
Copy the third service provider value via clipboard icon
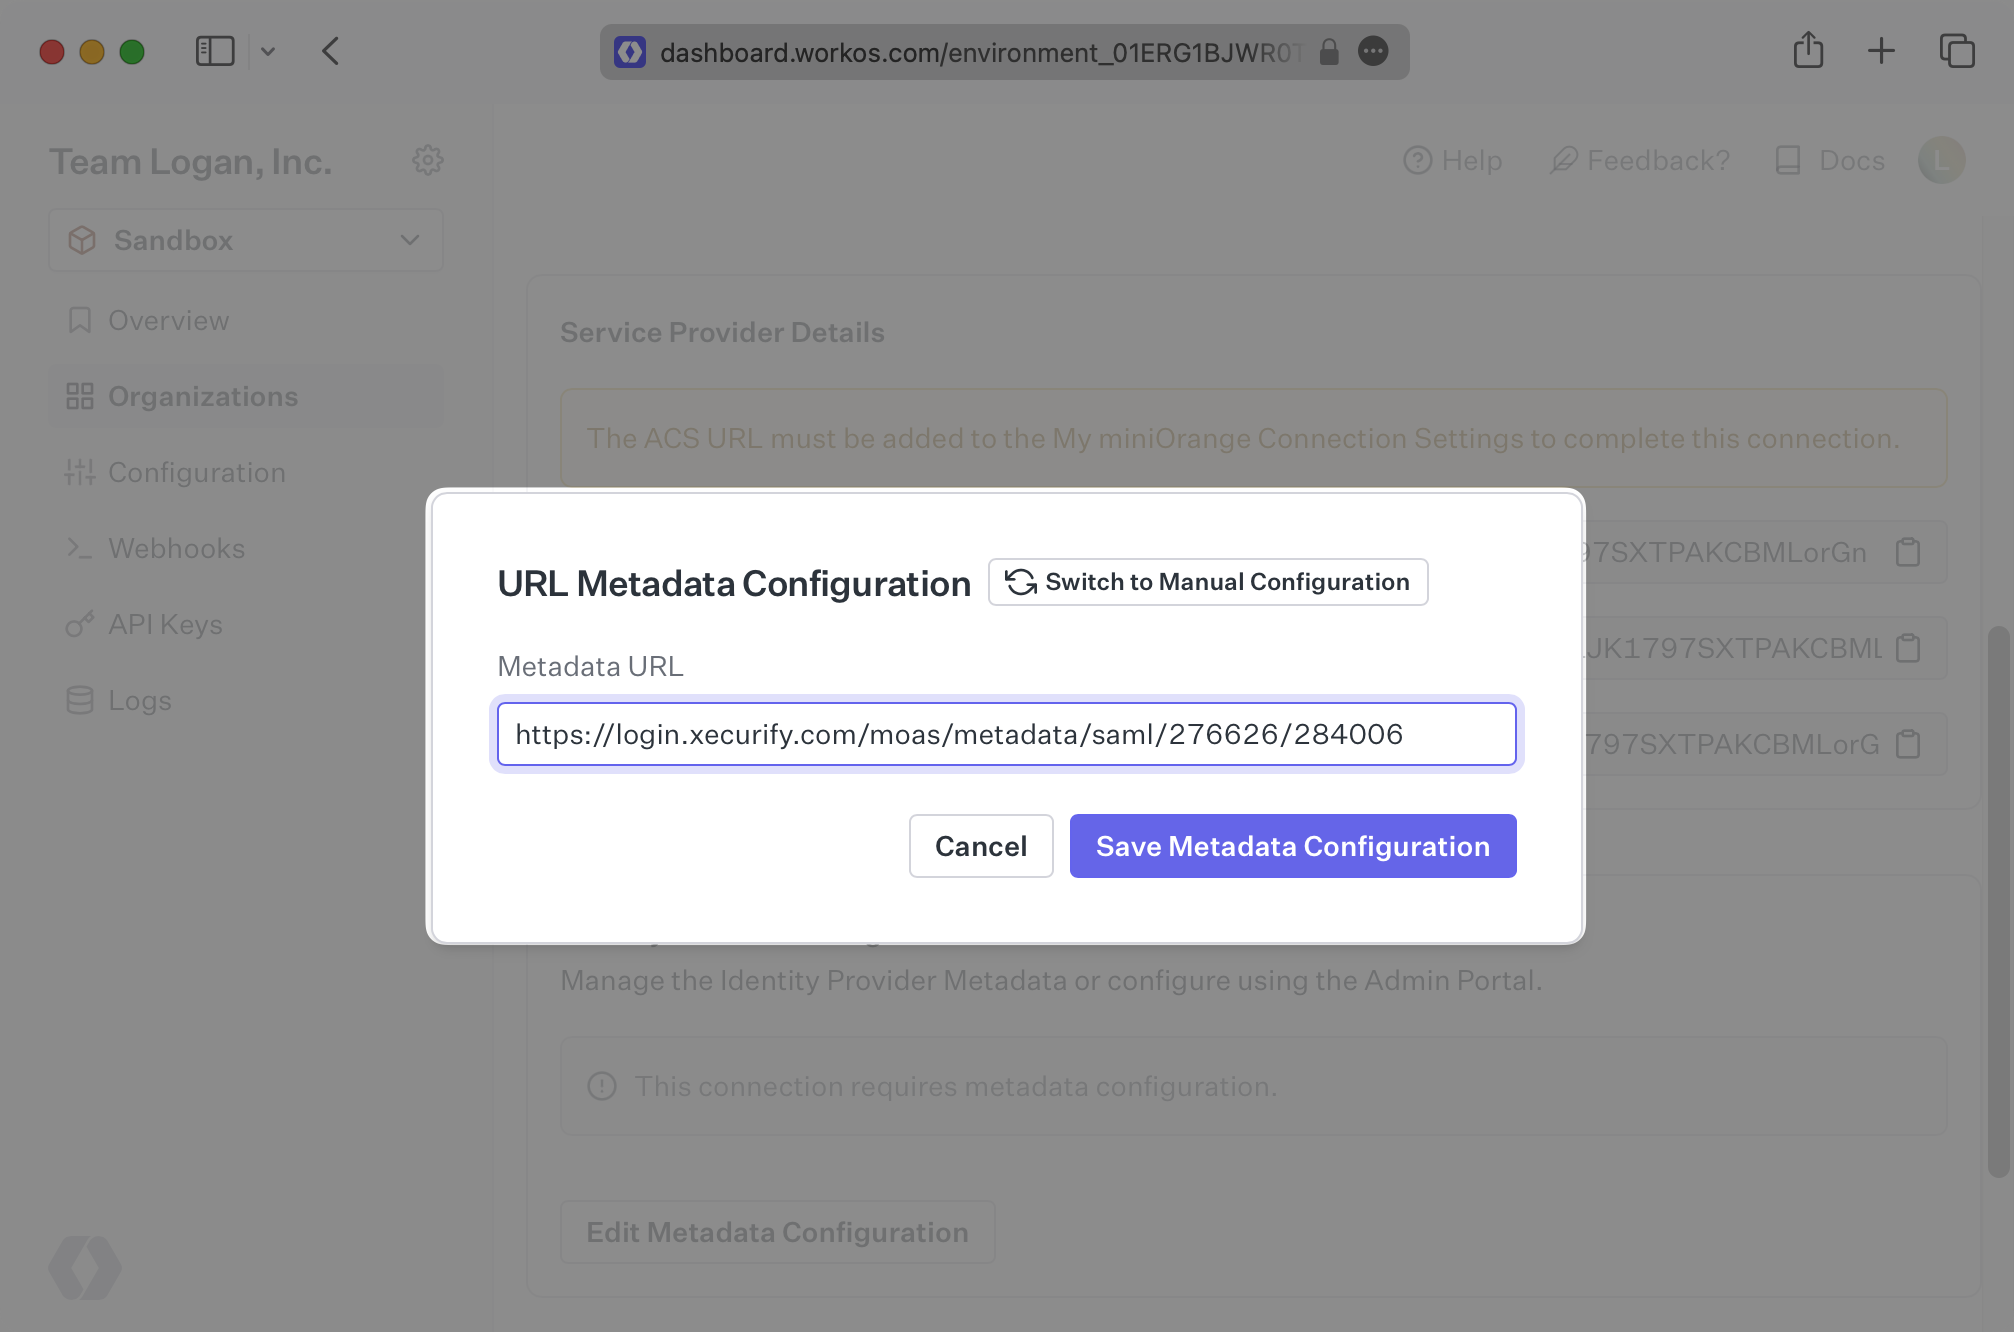1908,744
